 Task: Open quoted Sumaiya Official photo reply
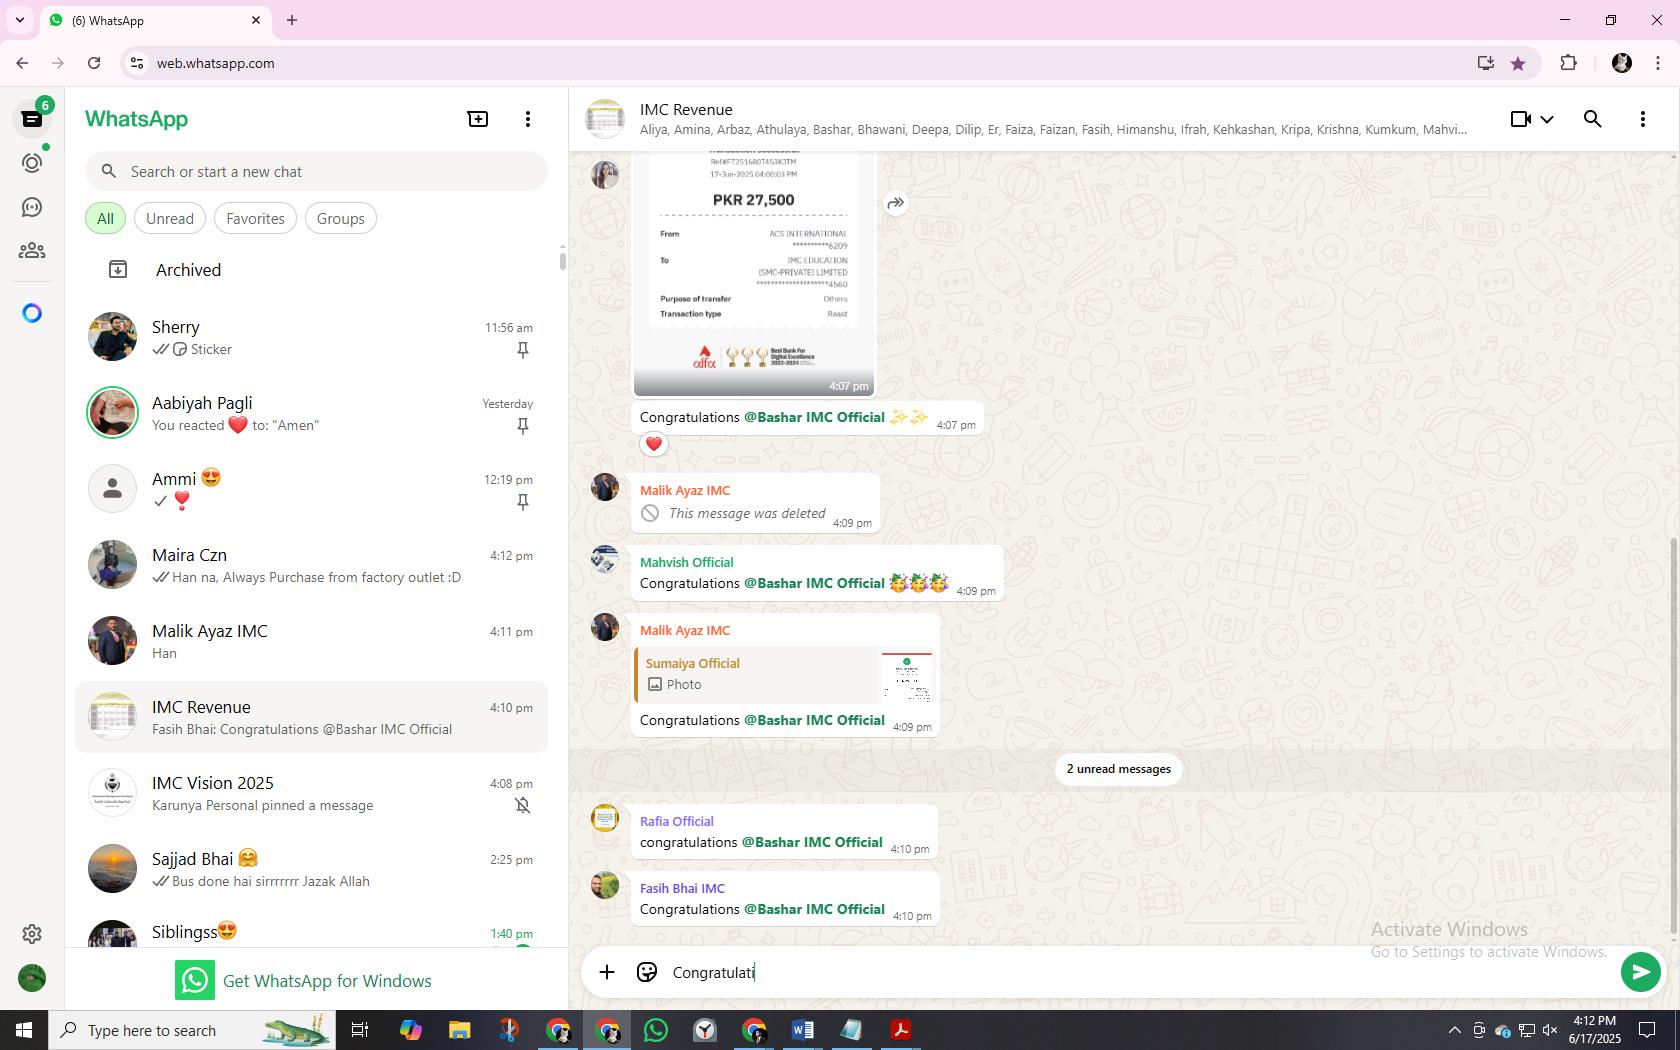(786, 675)
